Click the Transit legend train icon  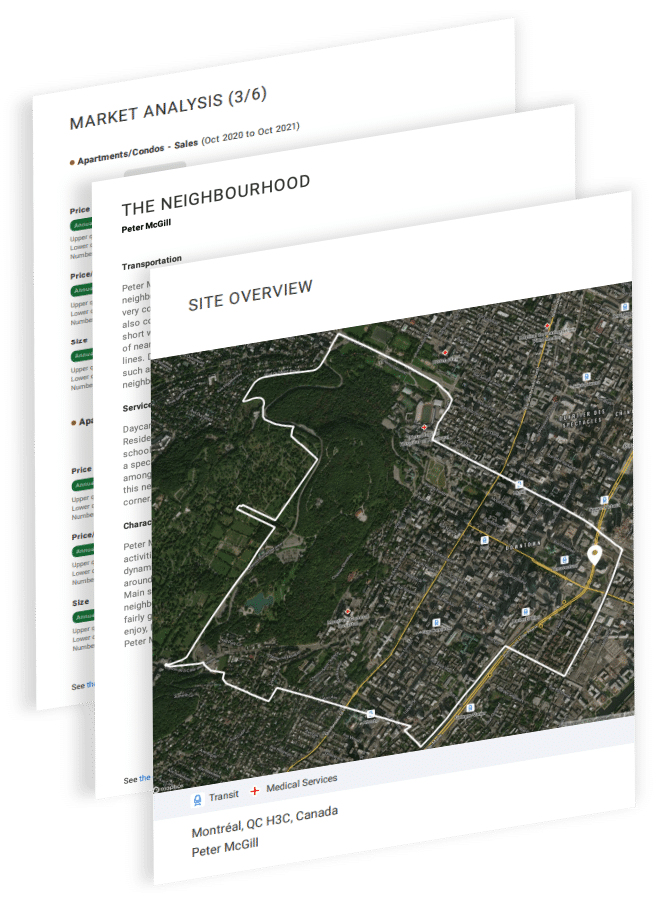click(x=197, y=800)
